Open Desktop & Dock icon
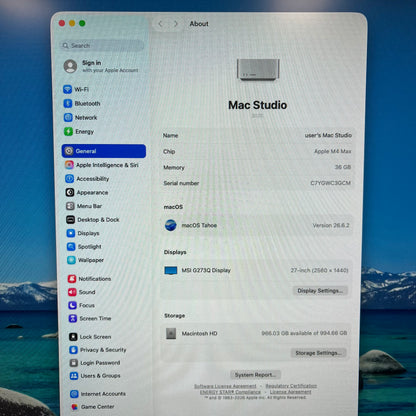The width and height of the screenshot is (416, 416). (70, 220)
